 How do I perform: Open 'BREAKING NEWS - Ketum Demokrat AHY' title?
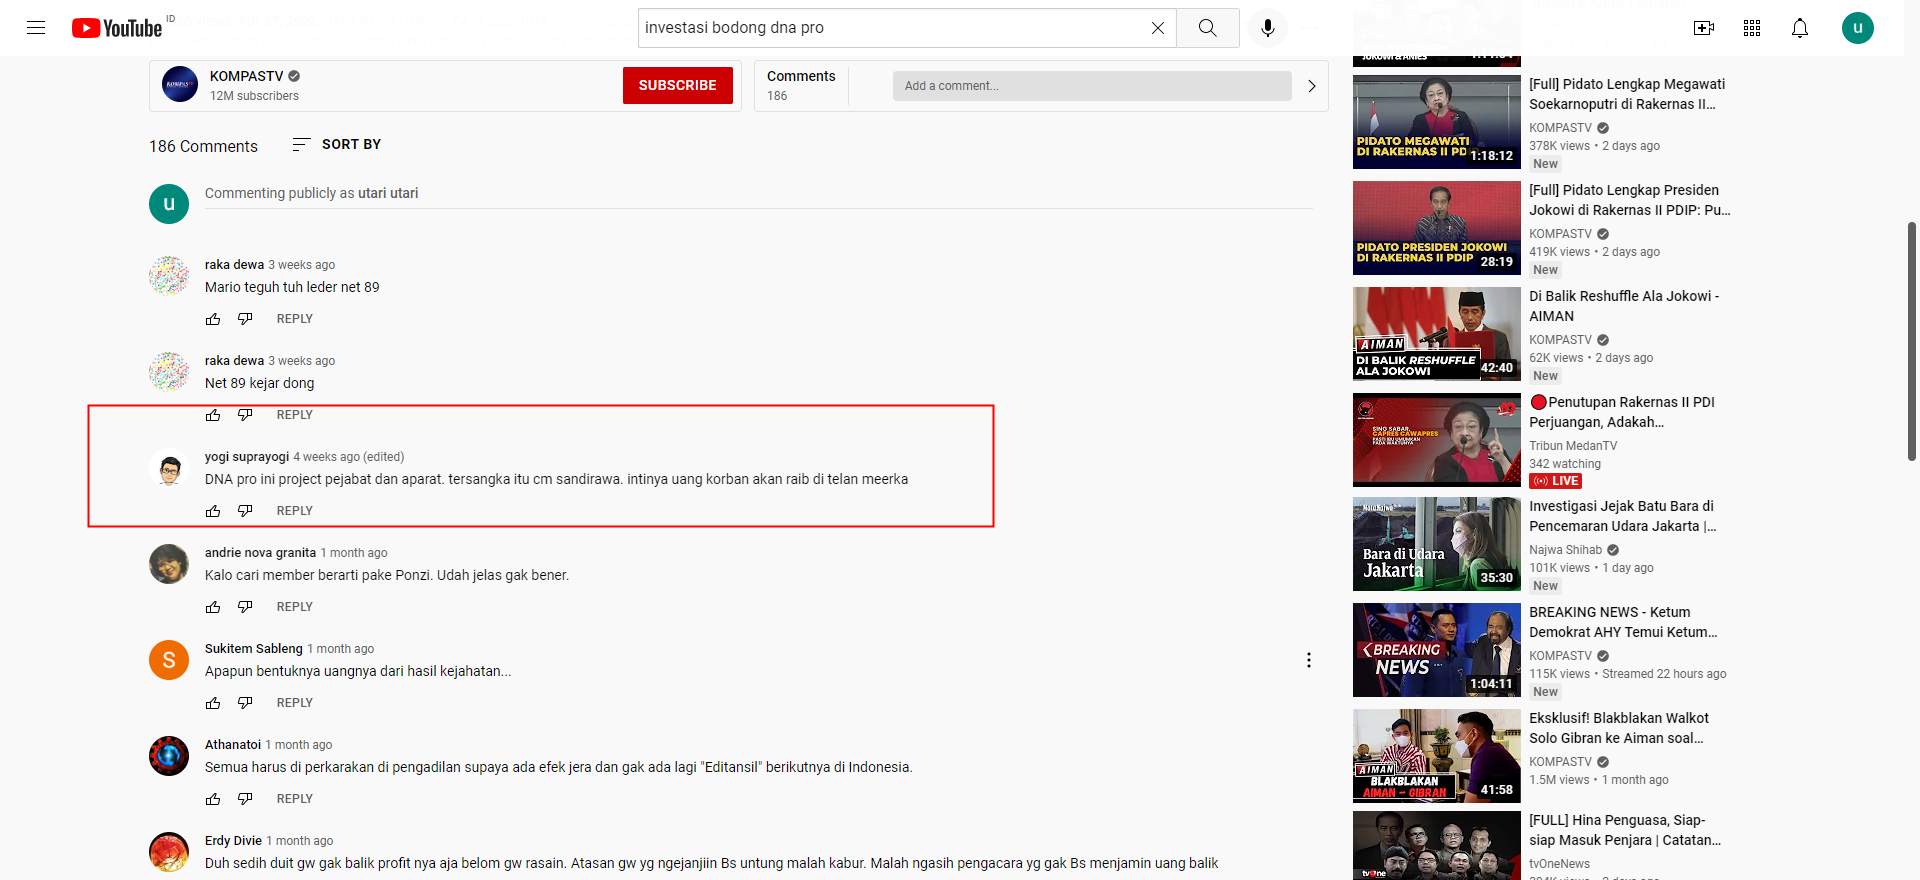pyautogui.click(x=1623, y=622)
